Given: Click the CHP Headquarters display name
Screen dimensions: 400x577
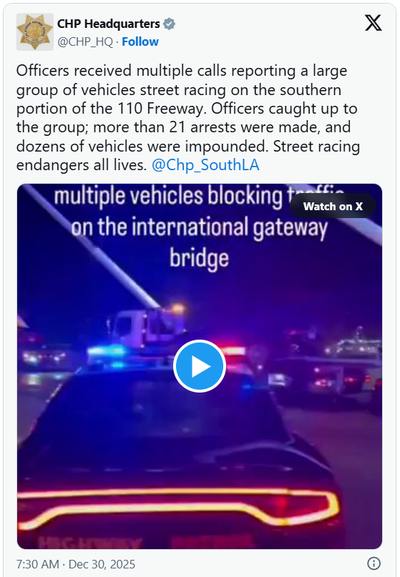Looking at the screenshot, I should point(109,24).
